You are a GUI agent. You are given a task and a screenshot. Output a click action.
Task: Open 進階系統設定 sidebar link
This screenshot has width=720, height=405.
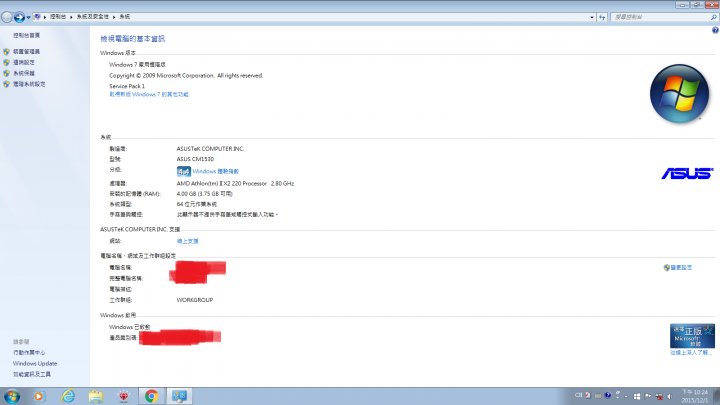click(x=29, y=84)
